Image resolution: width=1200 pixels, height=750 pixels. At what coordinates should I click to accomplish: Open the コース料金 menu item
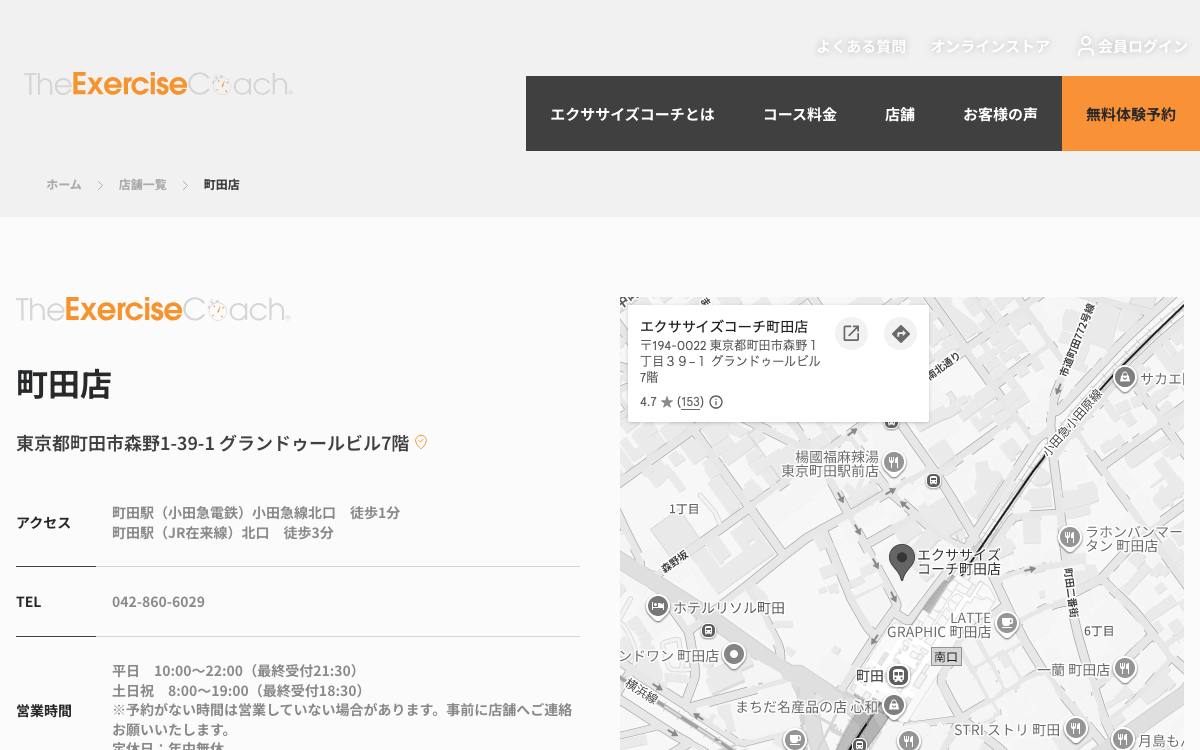[800, 114]
